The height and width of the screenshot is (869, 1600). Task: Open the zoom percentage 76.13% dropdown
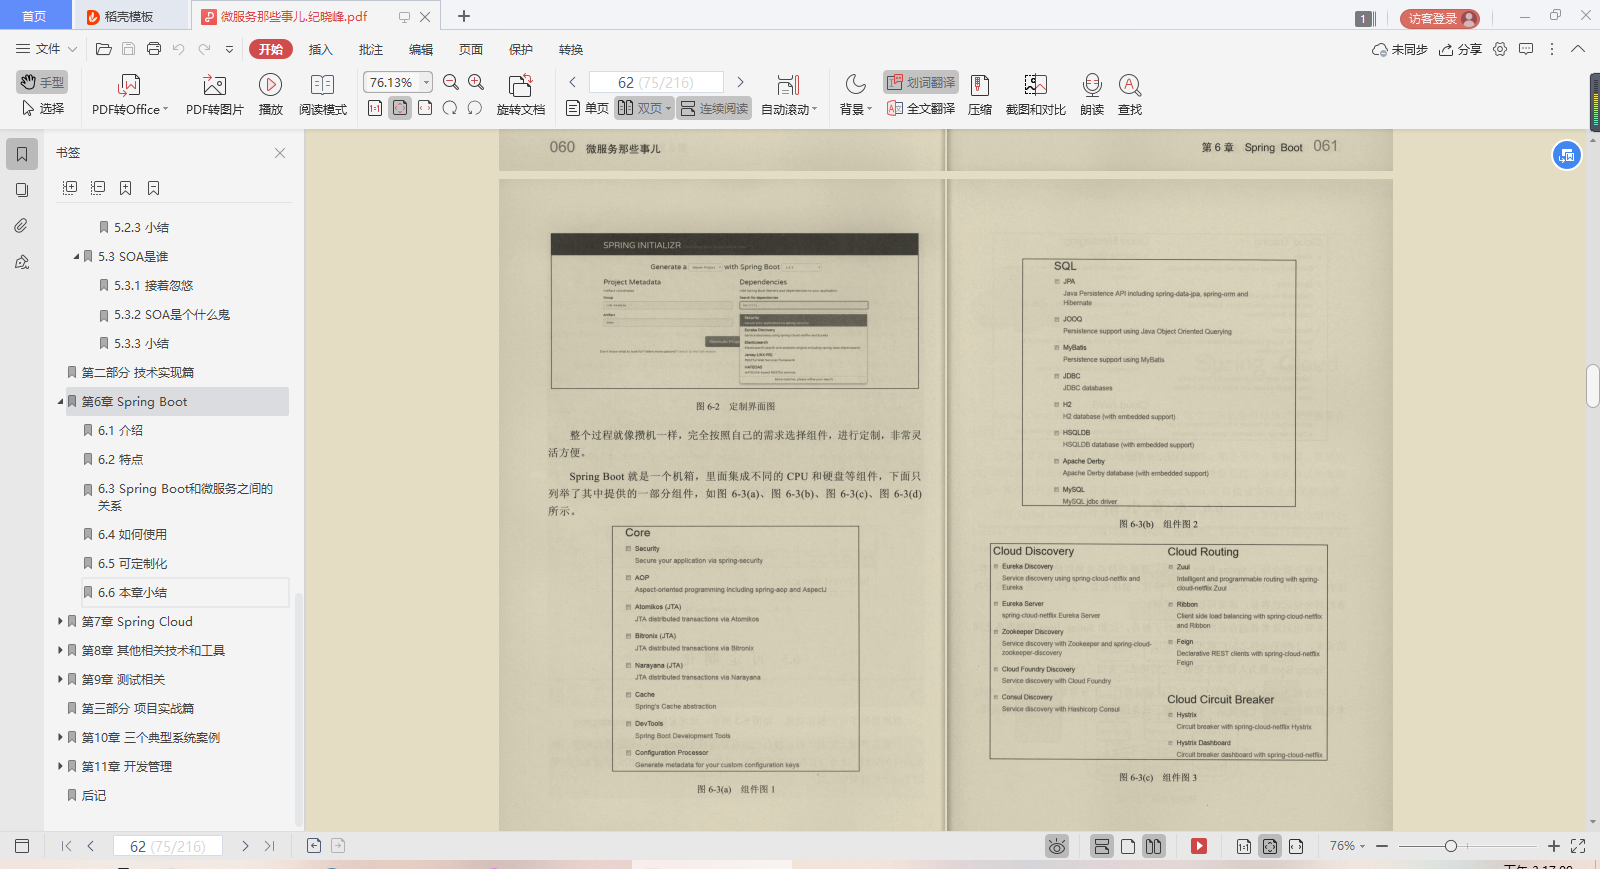(427, 82)
